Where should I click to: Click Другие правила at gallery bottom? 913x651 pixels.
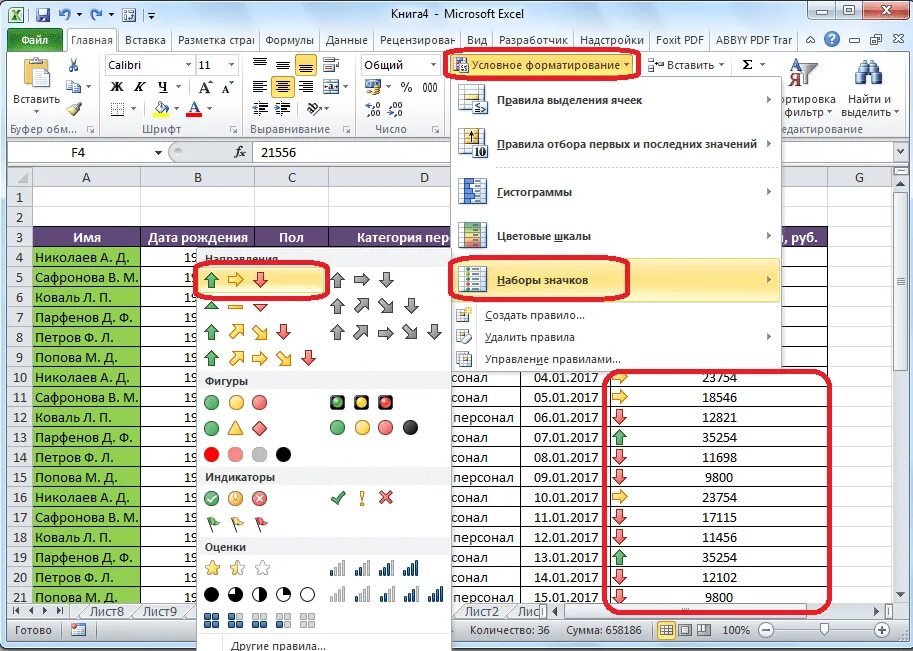[278, 645]
